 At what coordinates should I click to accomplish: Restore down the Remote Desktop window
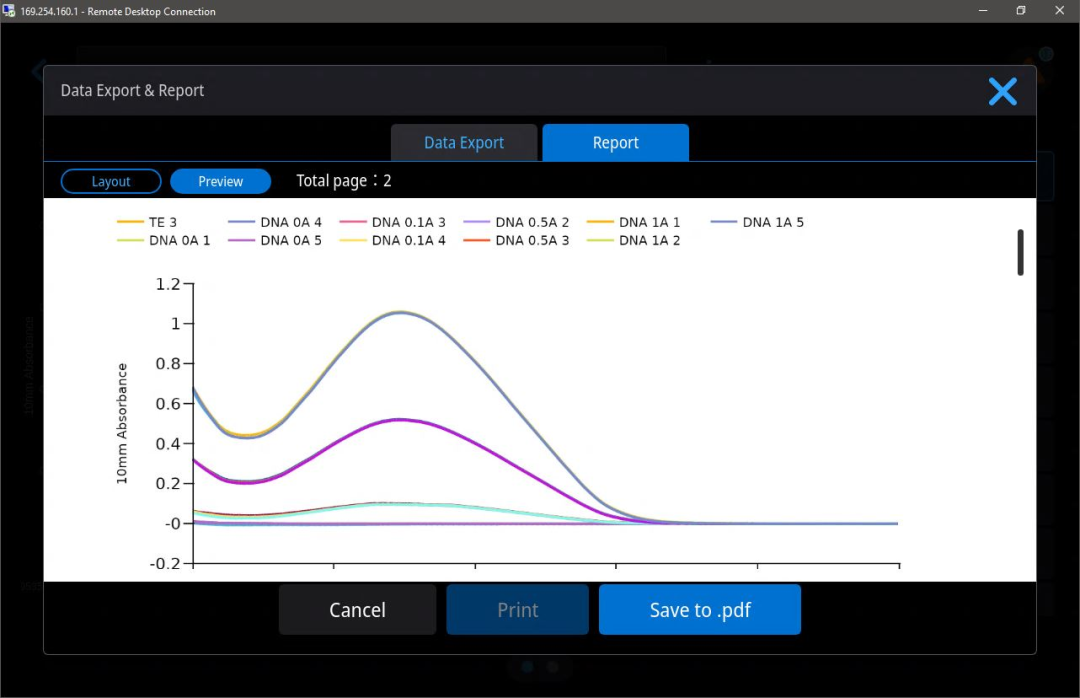[x=1021, y=10]
